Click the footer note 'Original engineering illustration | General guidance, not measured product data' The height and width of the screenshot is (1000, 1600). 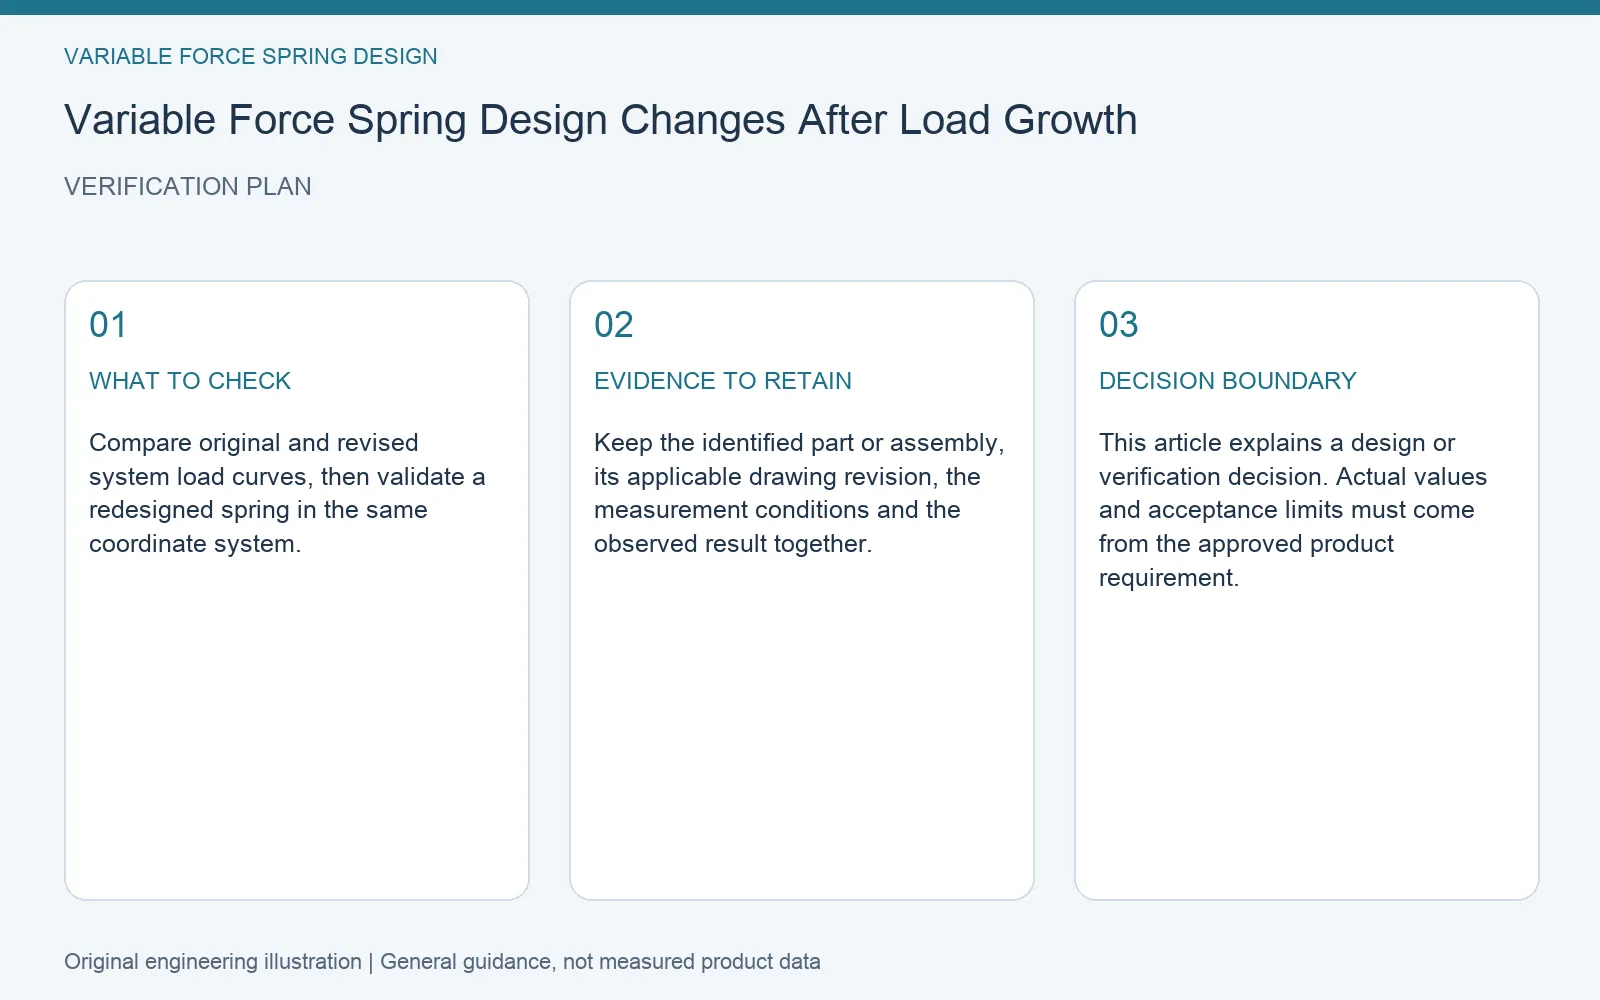coord(442,962)
